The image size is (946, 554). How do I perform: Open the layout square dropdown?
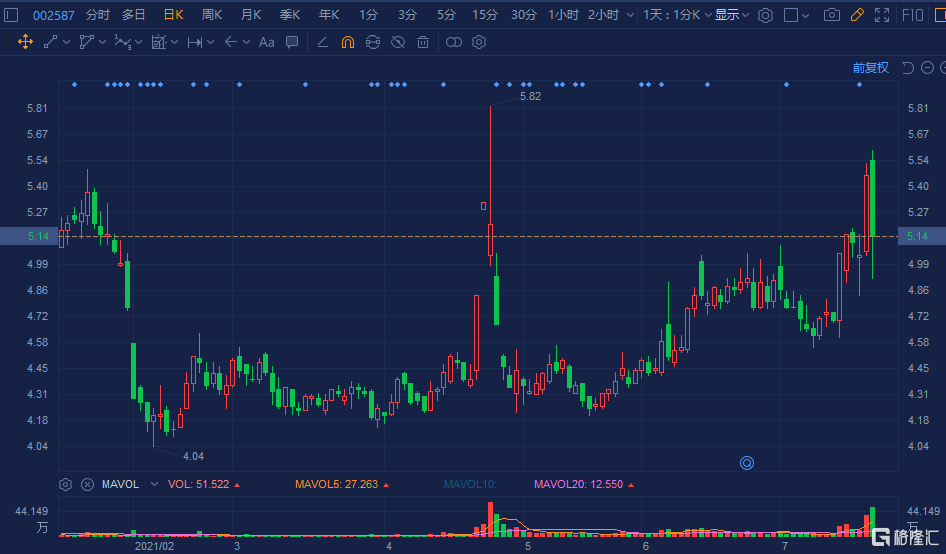tap(796, 15)
